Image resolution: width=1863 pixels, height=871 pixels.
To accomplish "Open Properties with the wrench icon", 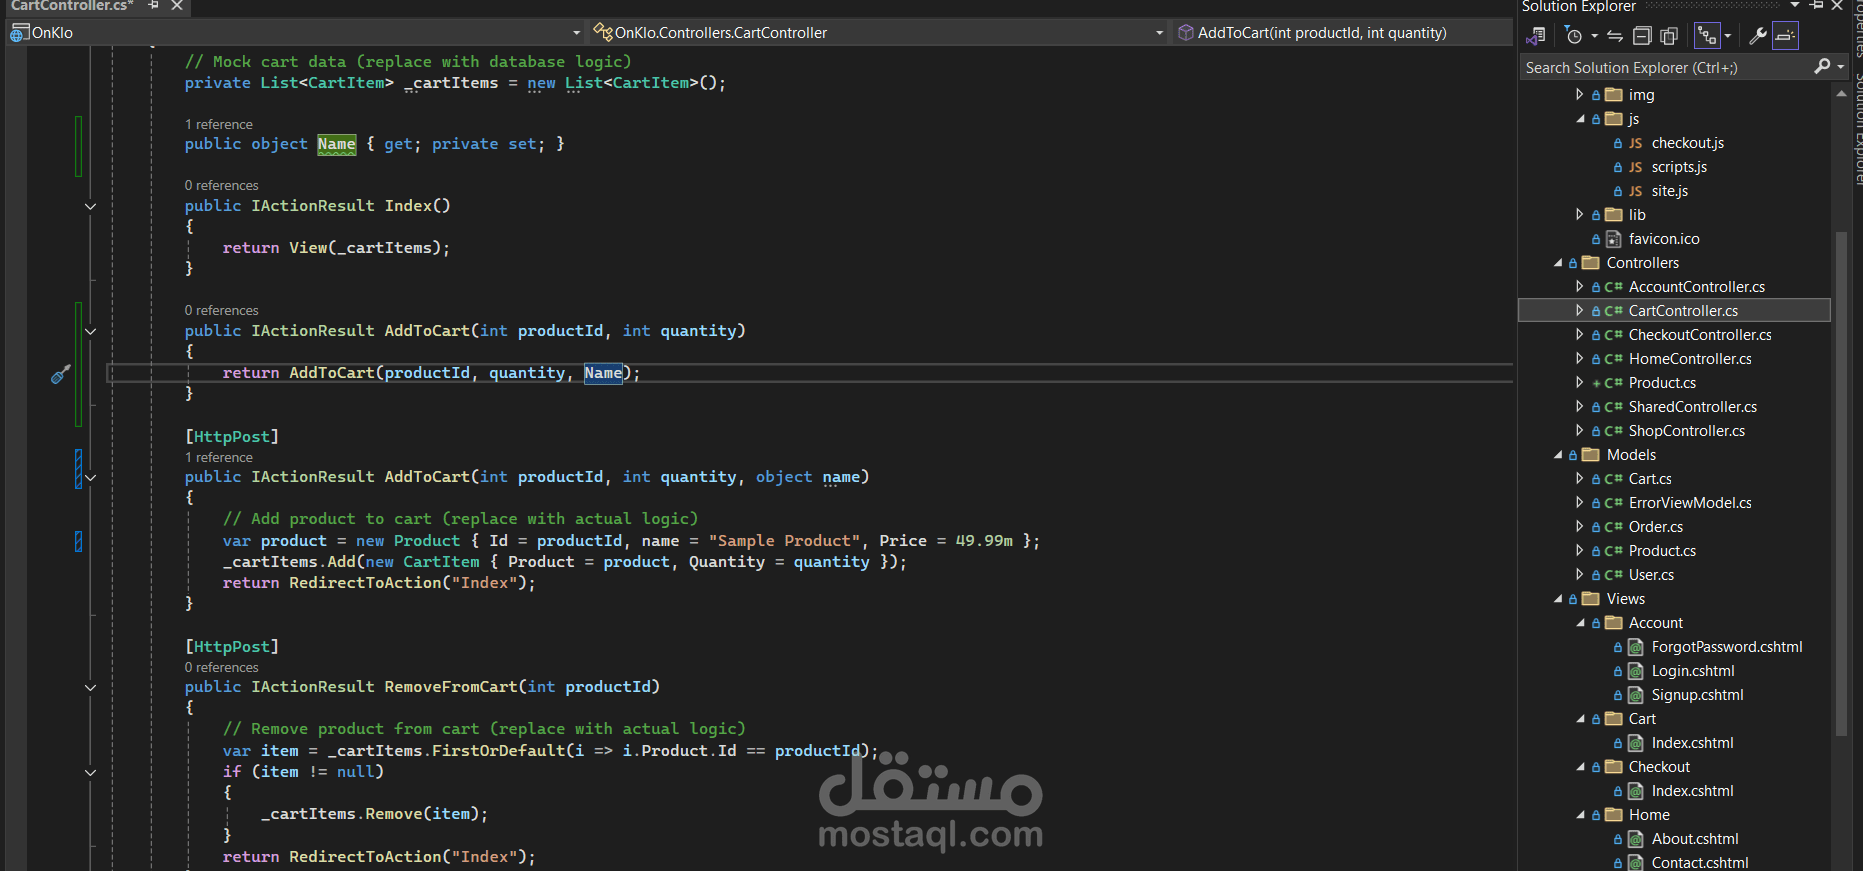I will [x=1758, y=36].
